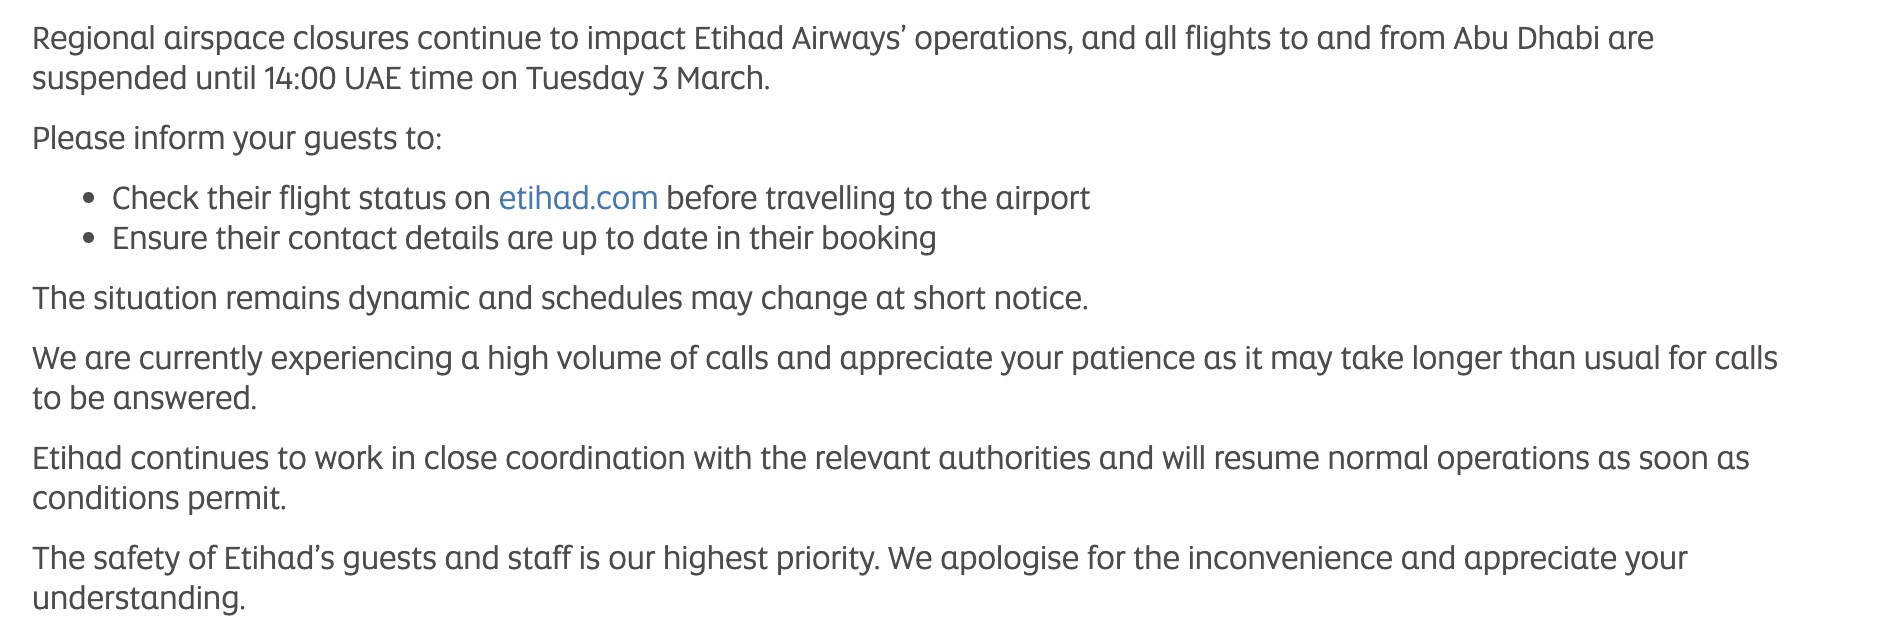
Task: Click 'Check their flight status on' text
Action: coord(300,198)
